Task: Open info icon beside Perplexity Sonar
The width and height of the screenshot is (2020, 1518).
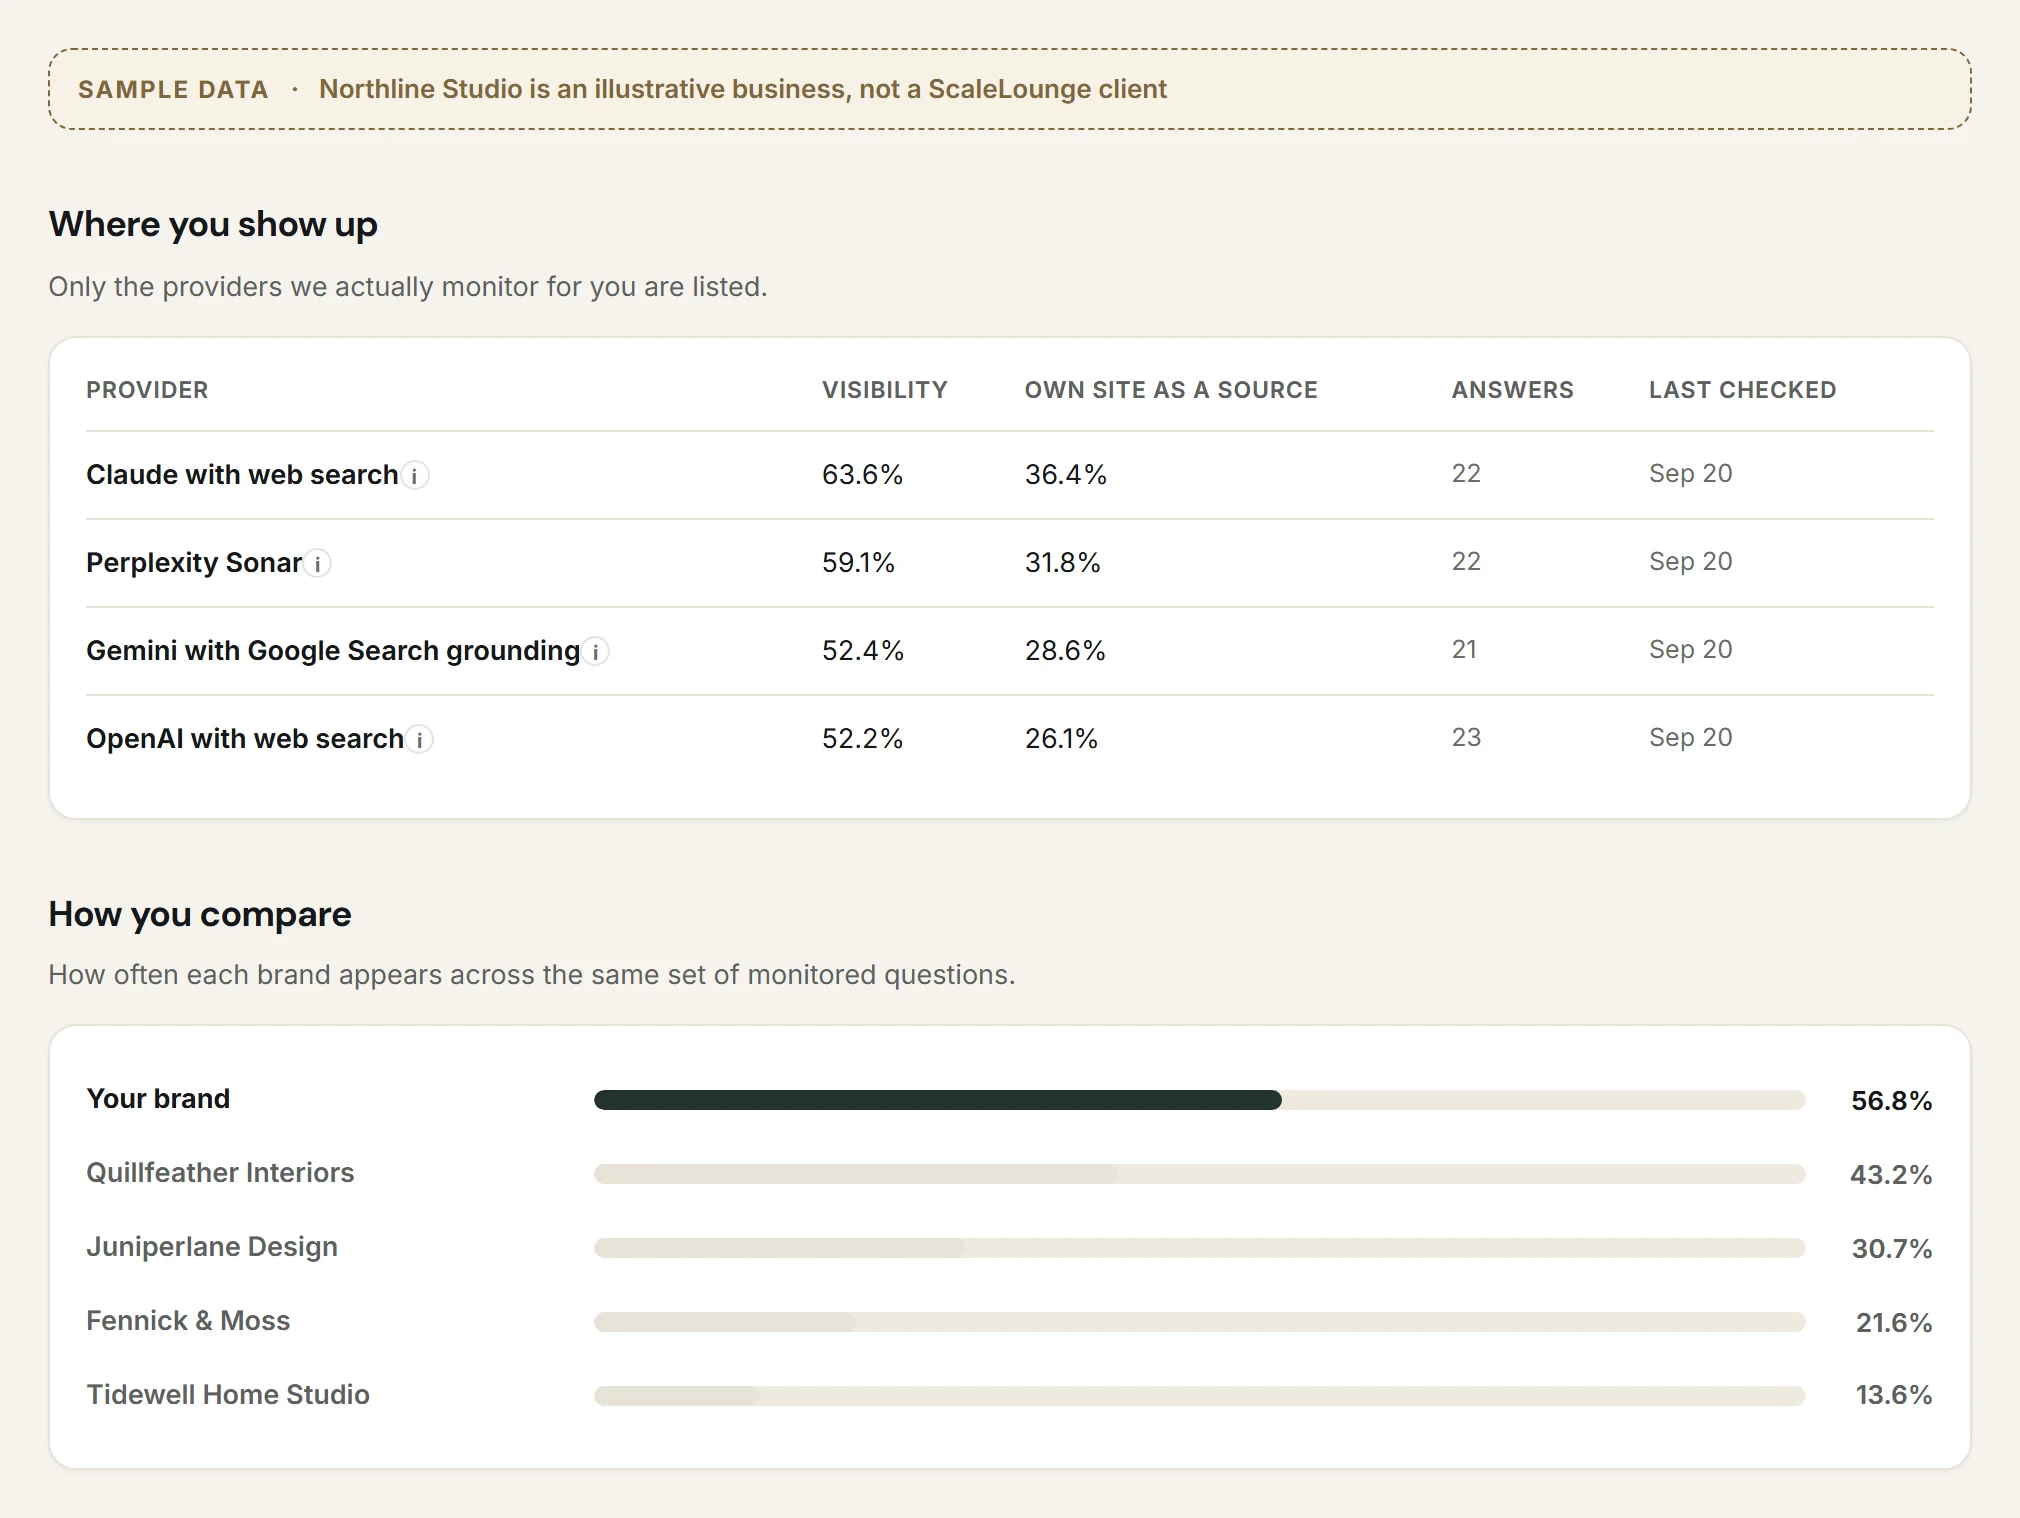Action: (x=318, y=563)
